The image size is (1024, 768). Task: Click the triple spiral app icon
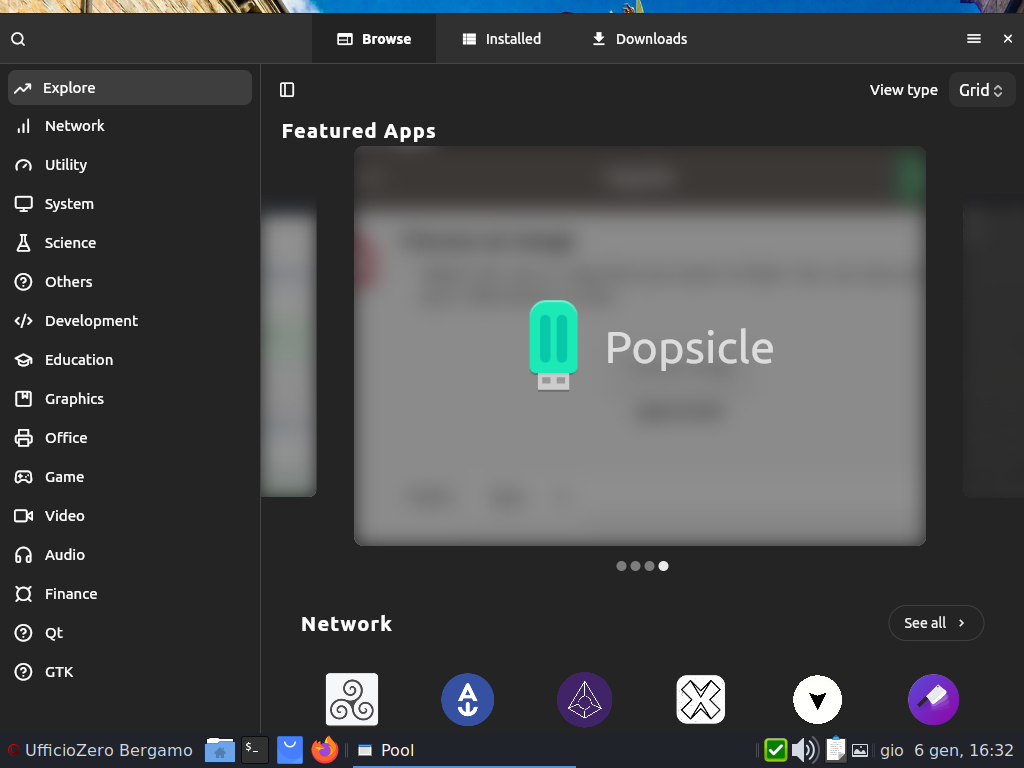click(352, 699)
